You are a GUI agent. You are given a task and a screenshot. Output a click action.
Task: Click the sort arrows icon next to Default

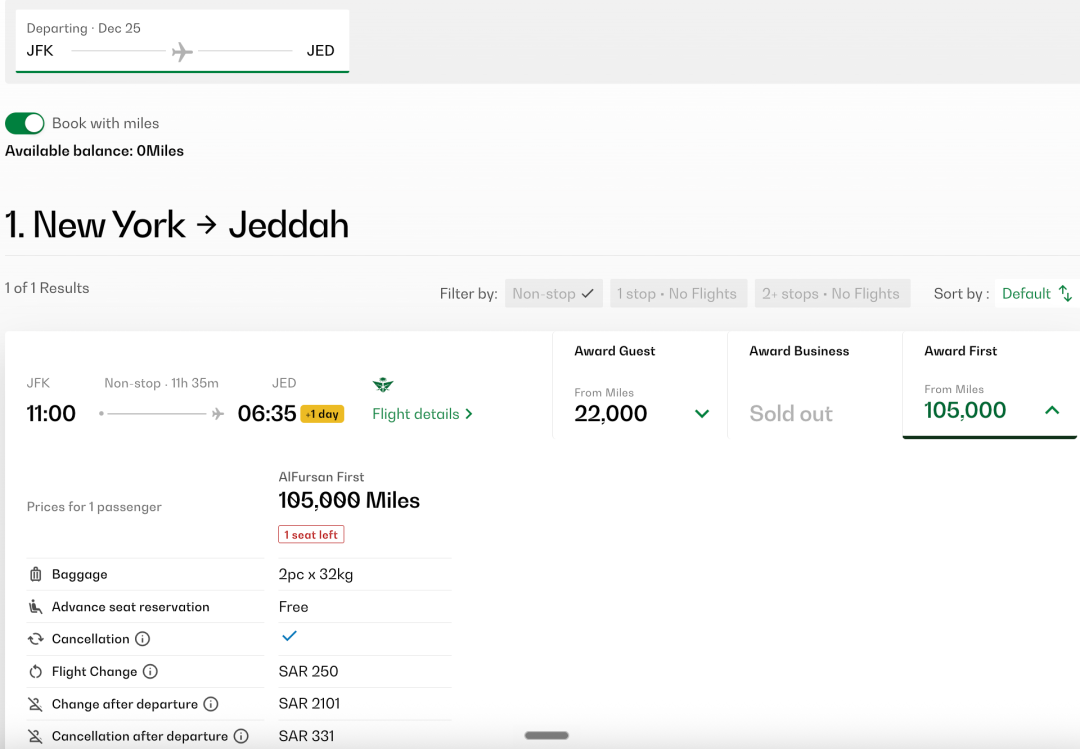(1065, 294)
